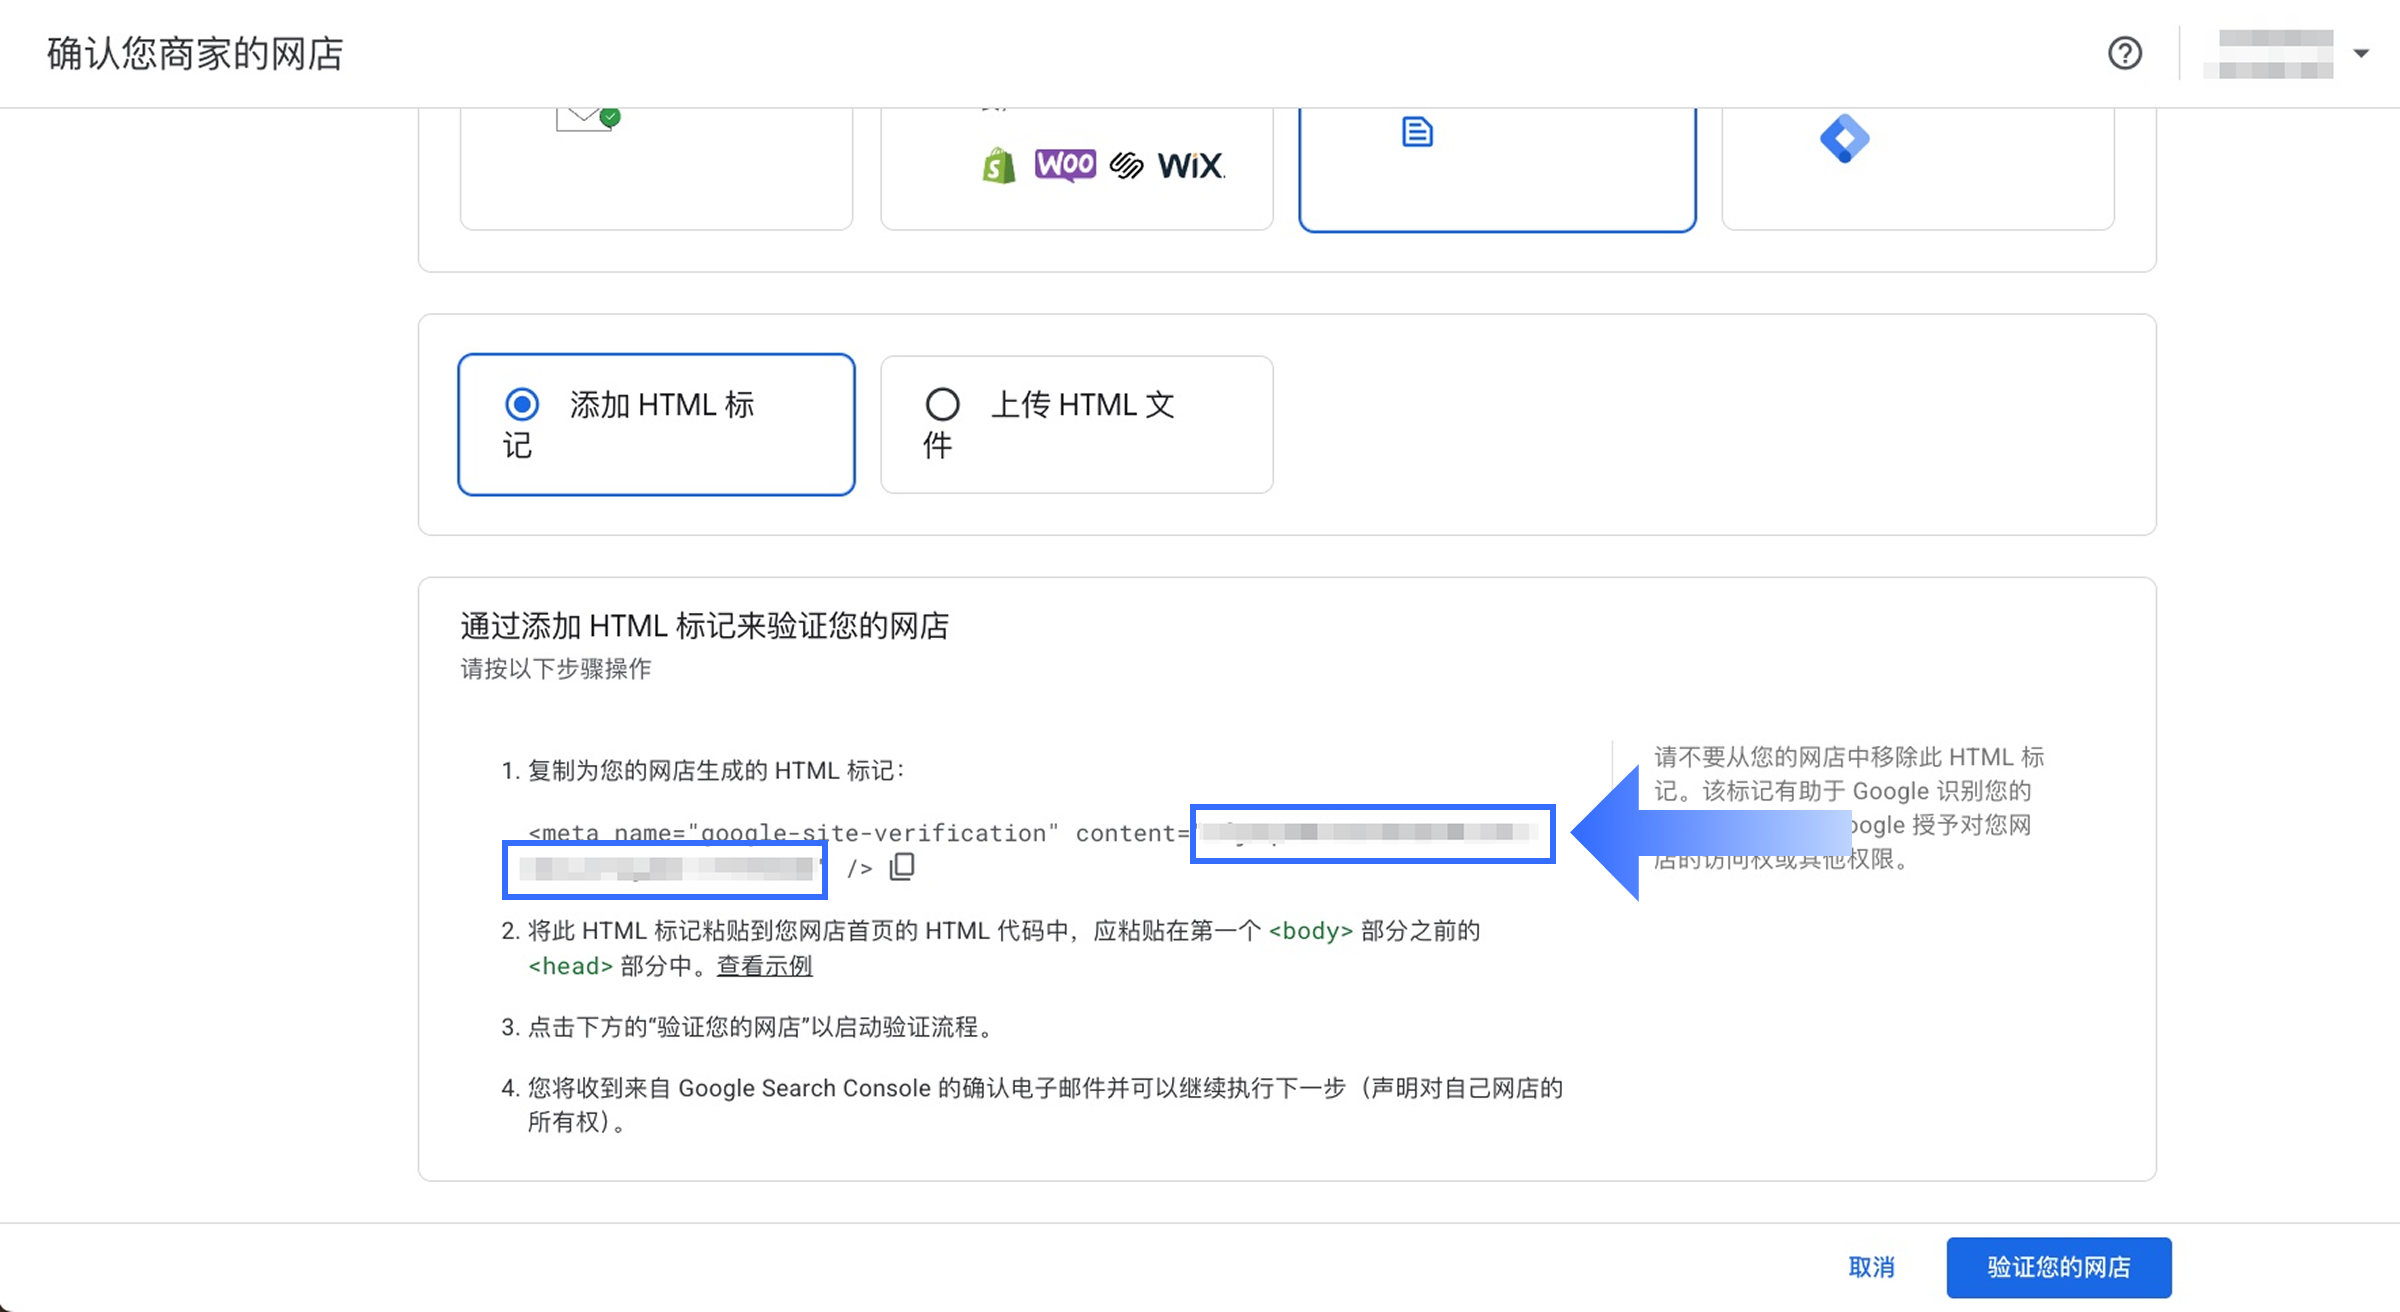Screen dimensions: 2400x1312
Task: Click the Shopify bag logo
Action: tap(998, 166)
